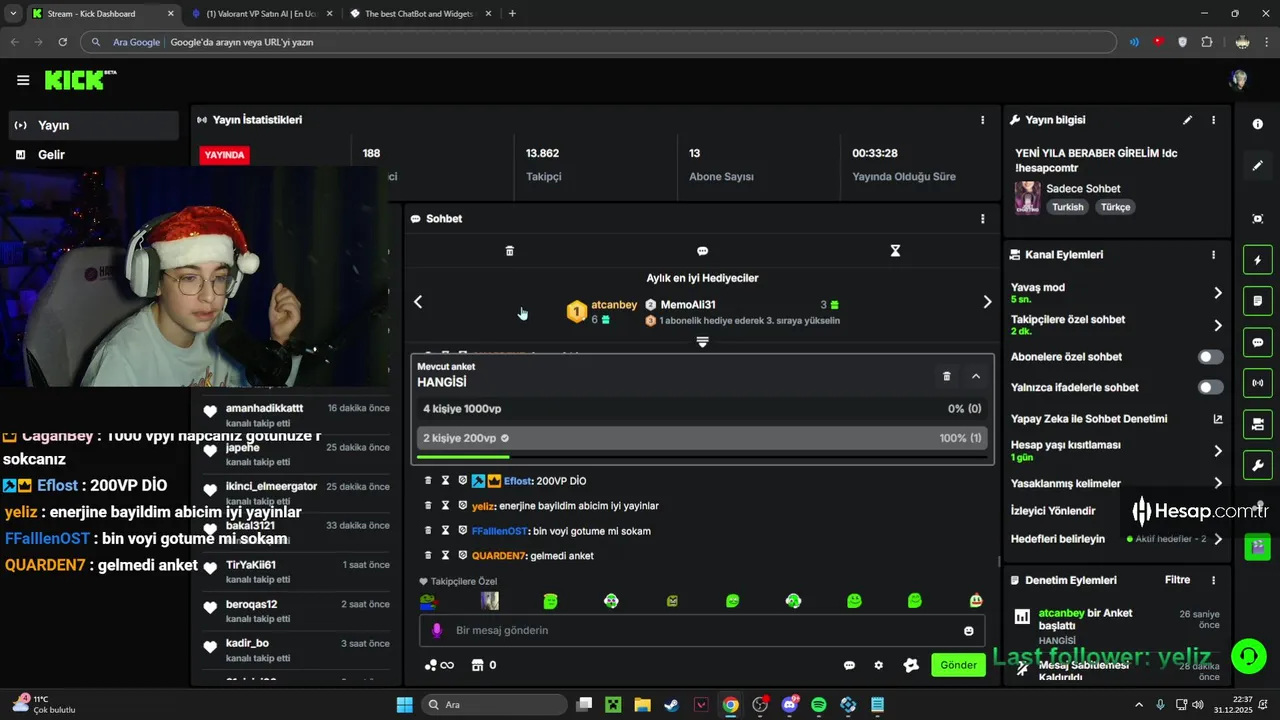Viewport: 1280px width, 720px height.
Task: Select poll option 4 kişiye 1000vp
Action: pyautogui.click(x=702, y=409)
